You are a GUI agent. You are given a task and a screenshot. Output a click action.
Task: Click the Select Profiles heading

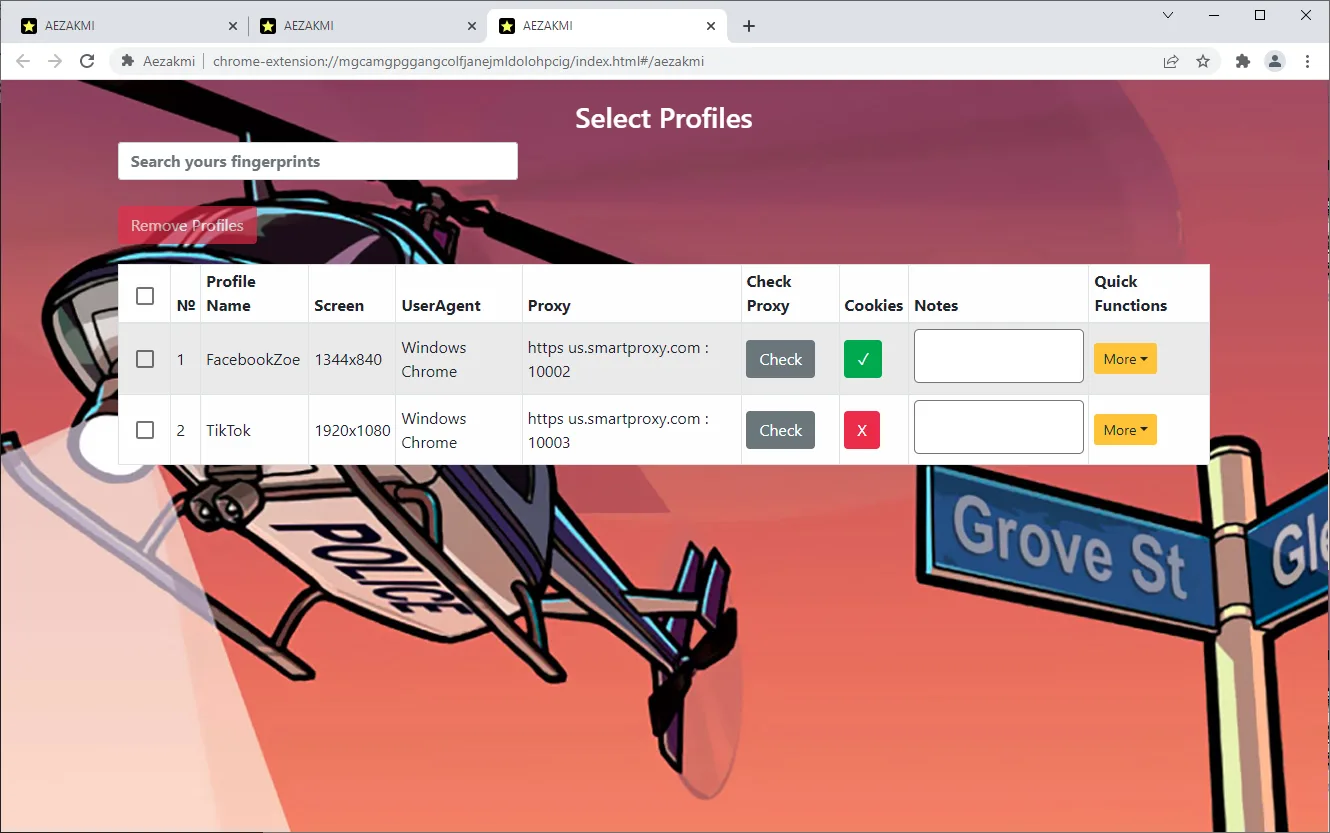(664, 118)
